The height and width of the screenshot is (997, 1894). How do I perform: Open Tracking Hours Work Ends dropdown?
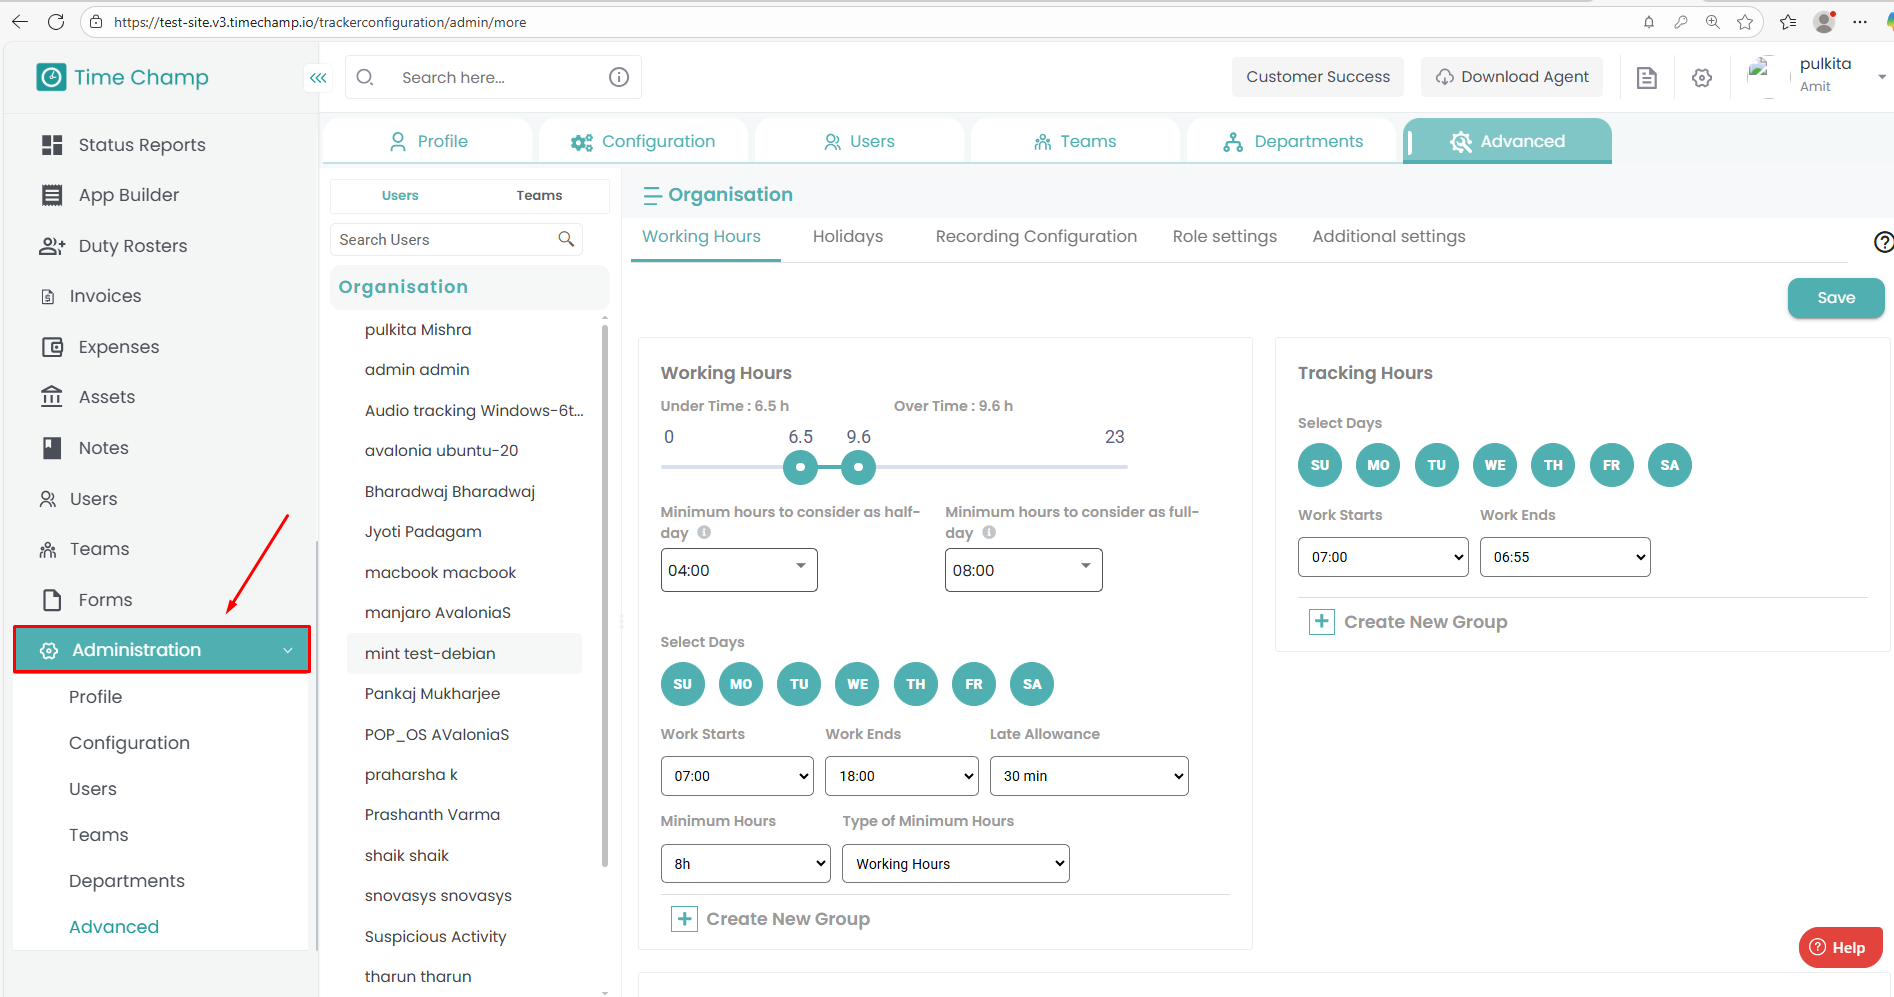(x=1564, y=557)
